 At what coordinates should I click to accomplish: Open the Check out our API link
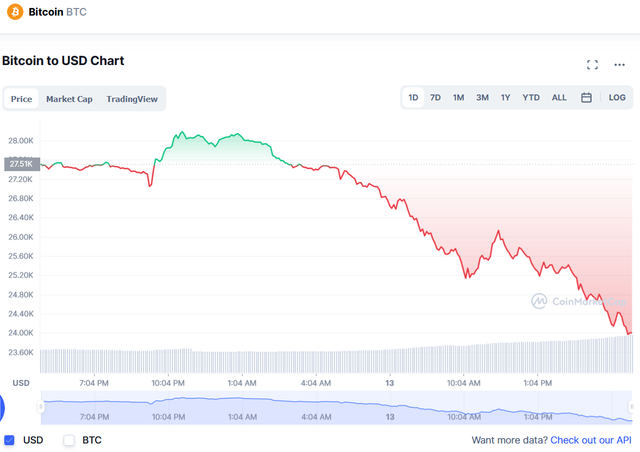(591, 440)
